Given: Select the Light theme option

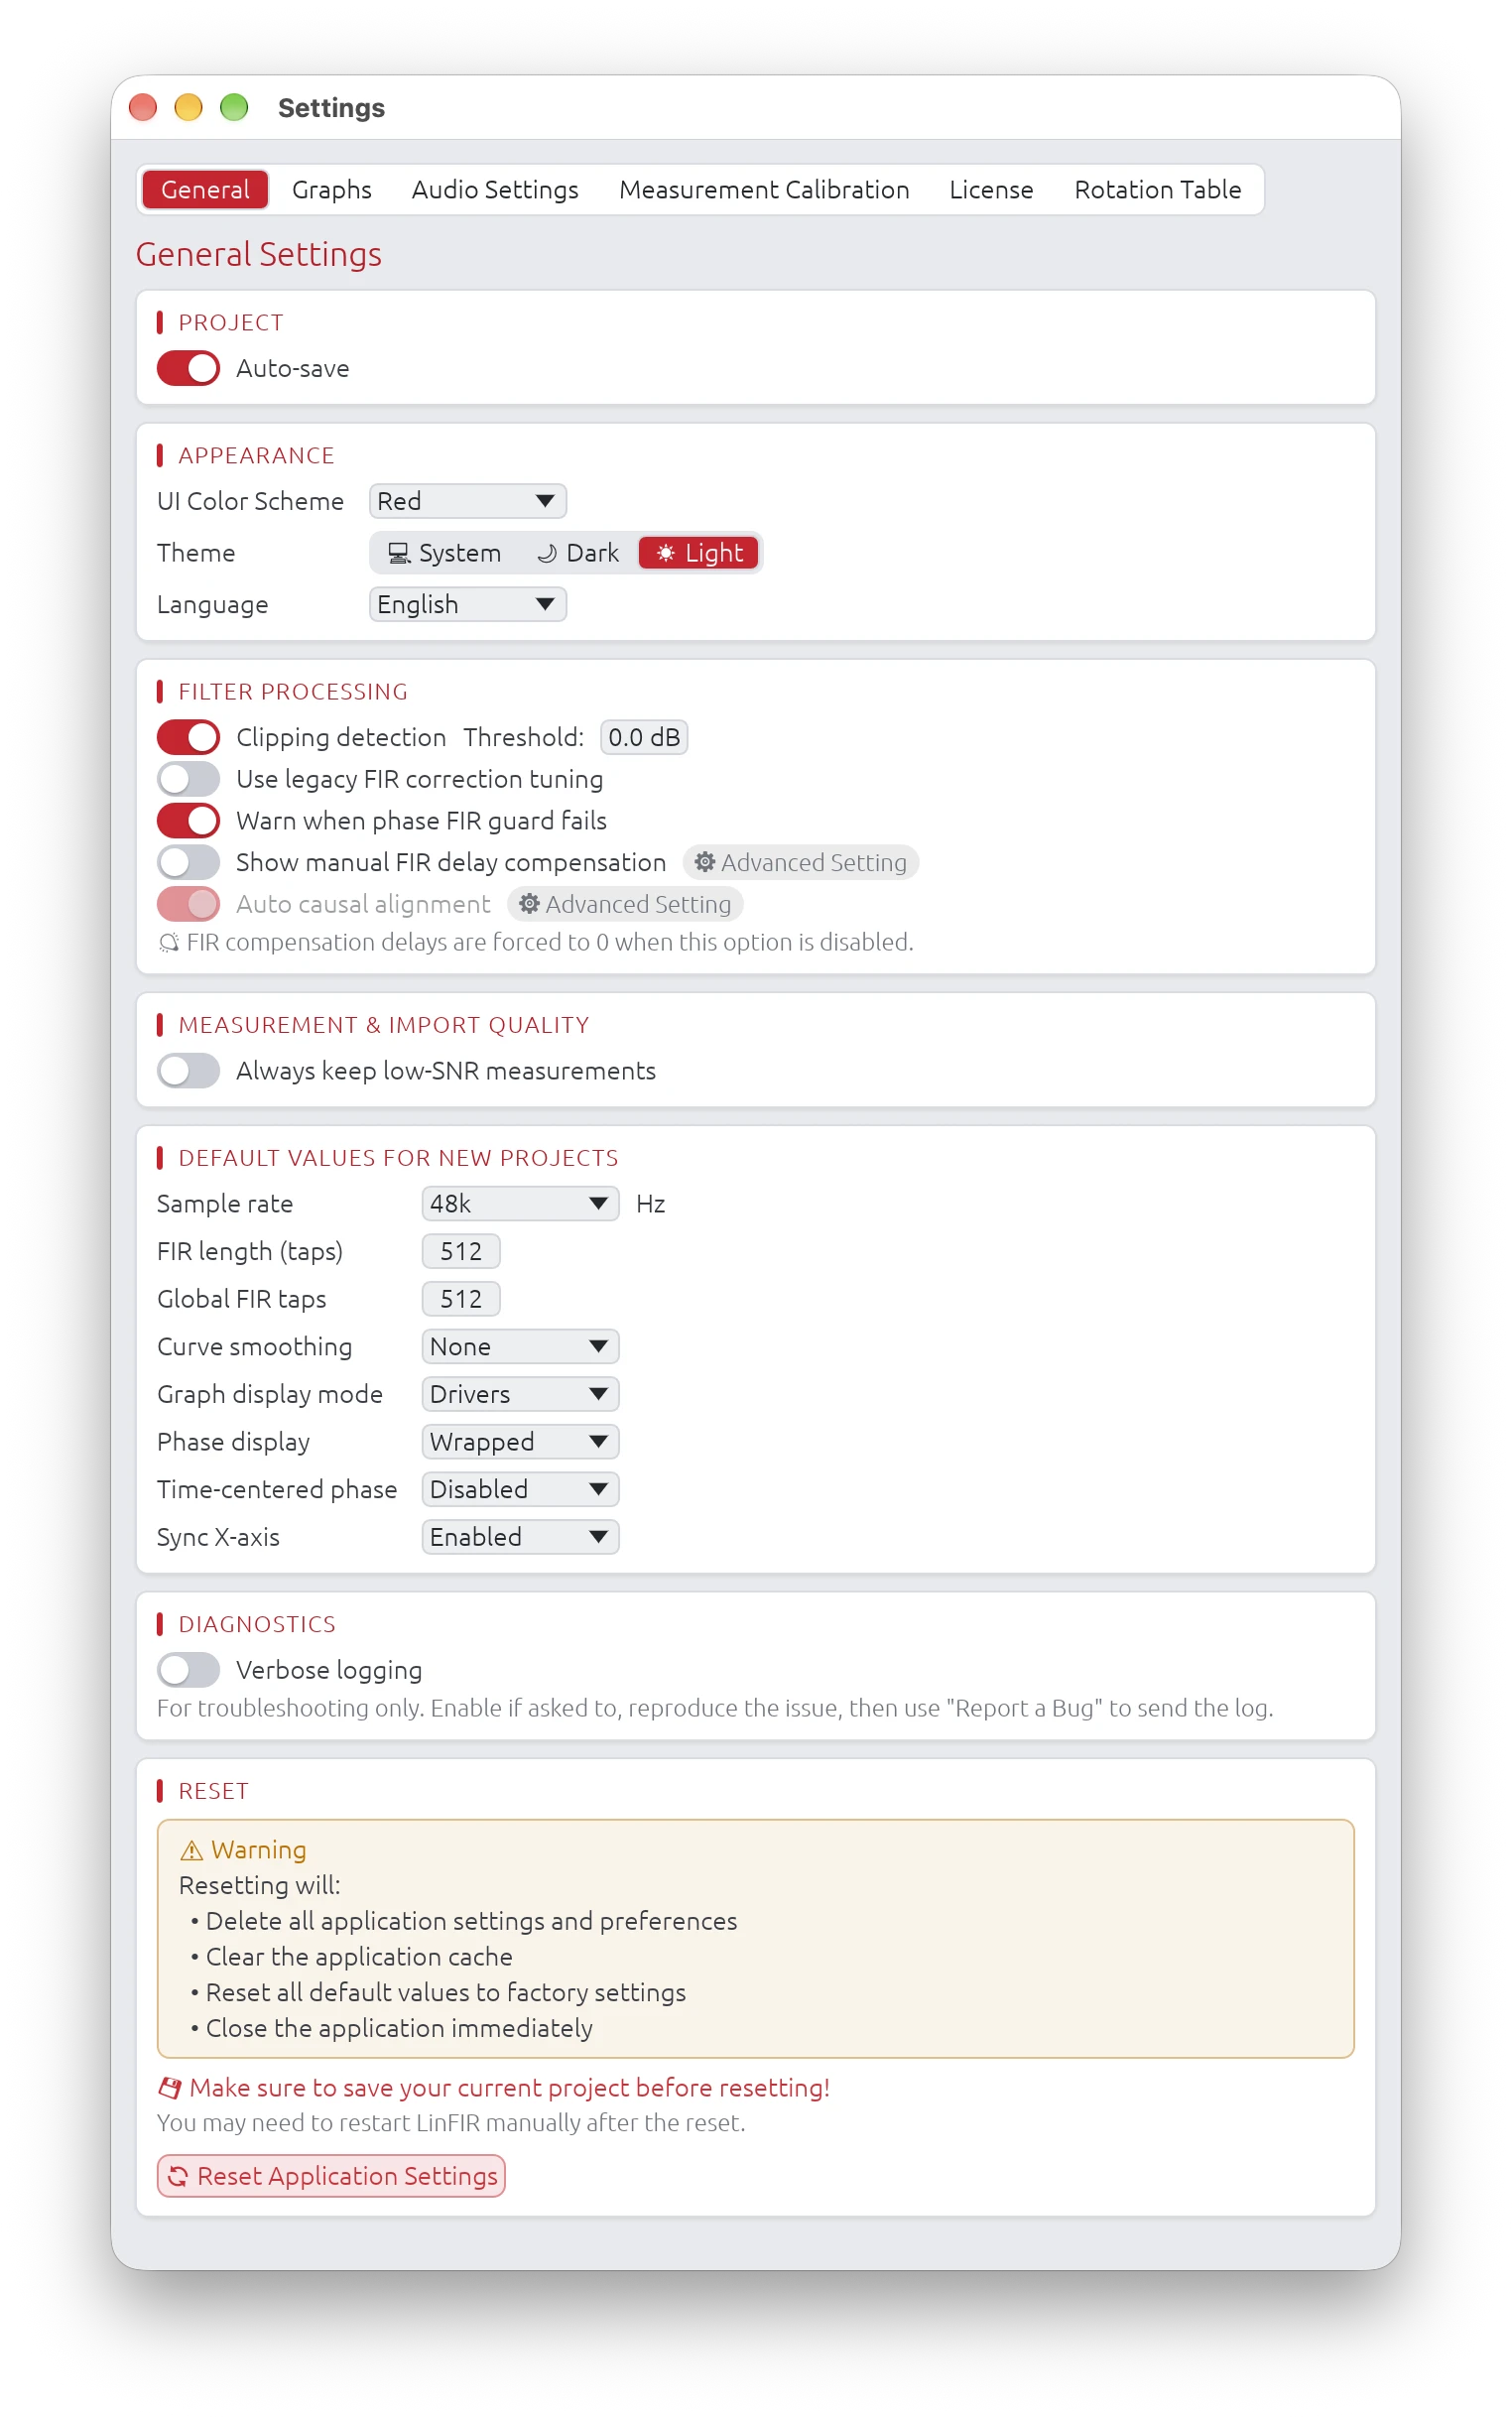Looking at the screenshot, I should 698,553.
